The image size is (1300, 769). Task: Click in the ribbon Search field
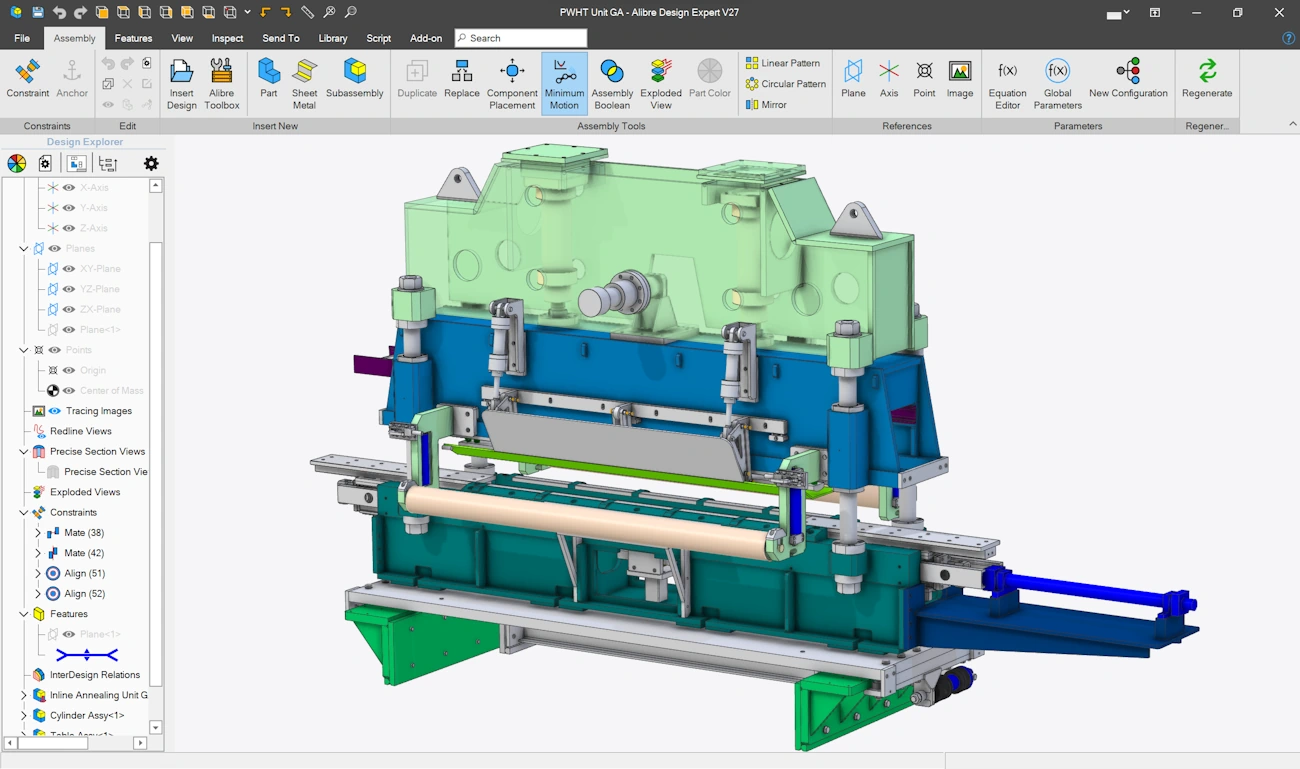tap(520, 38)
